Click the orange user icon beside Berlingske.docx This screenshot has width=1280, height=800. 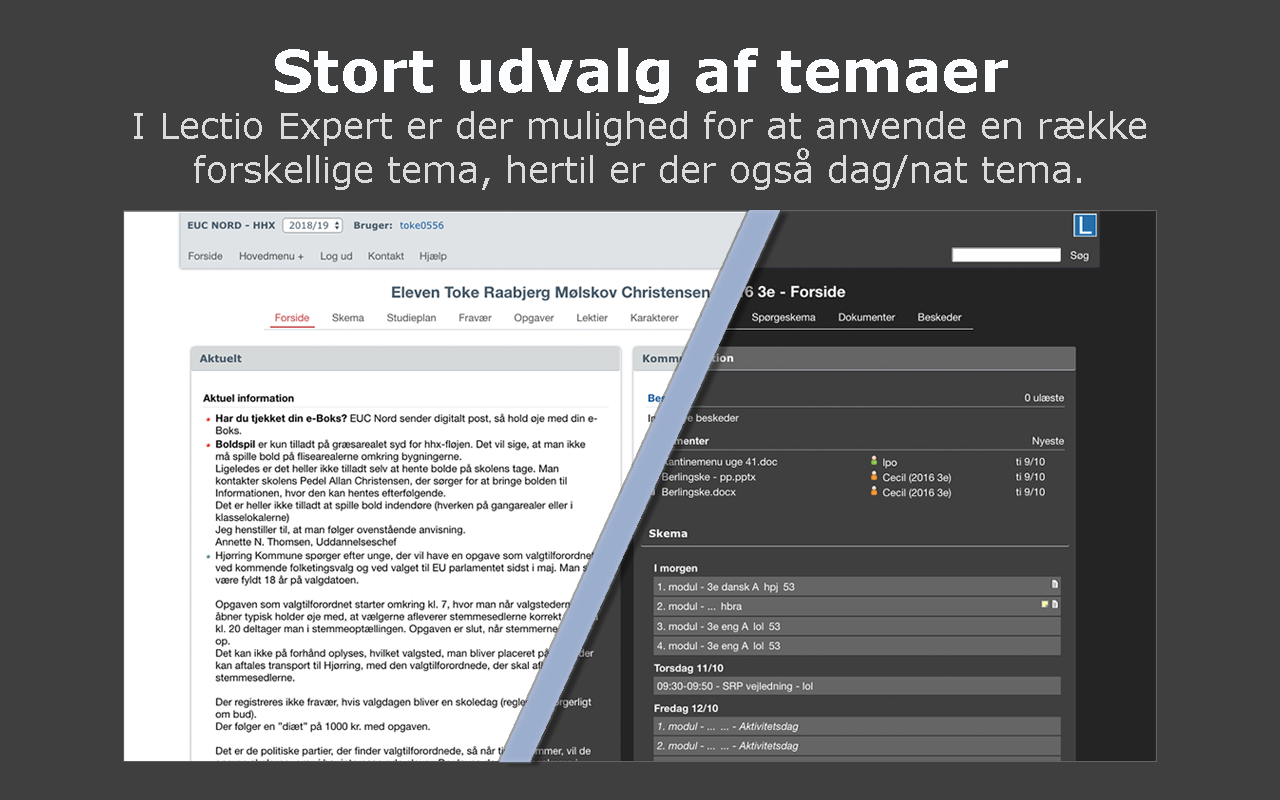(873, 492)
